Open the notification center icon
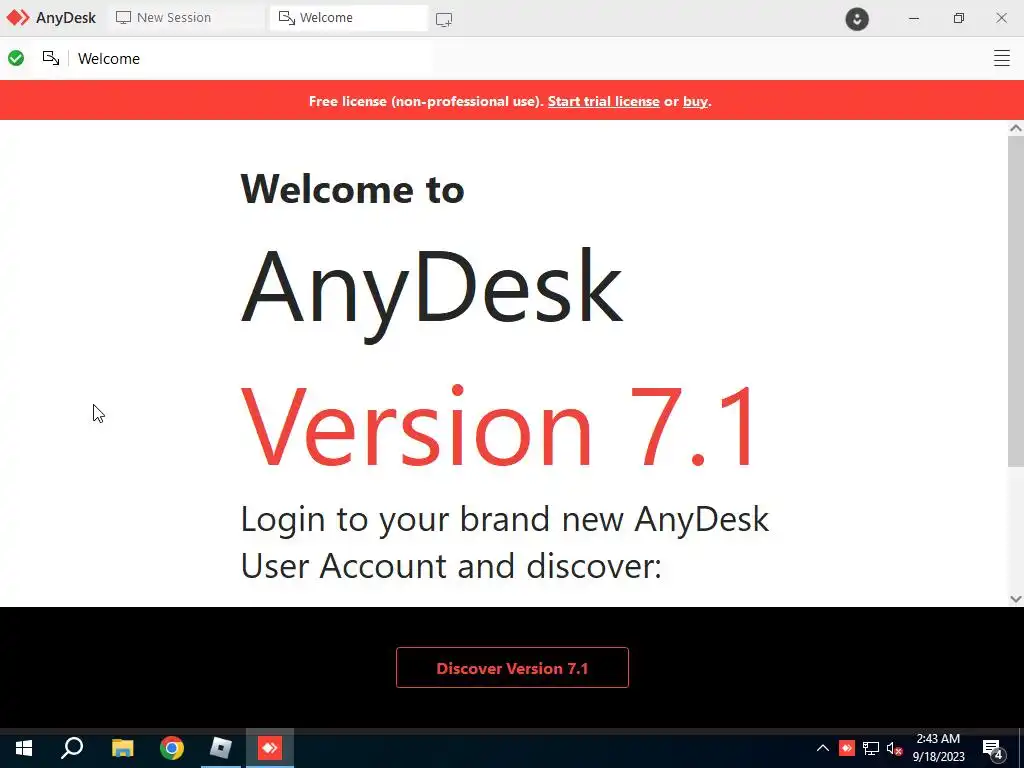 (993, 748)
